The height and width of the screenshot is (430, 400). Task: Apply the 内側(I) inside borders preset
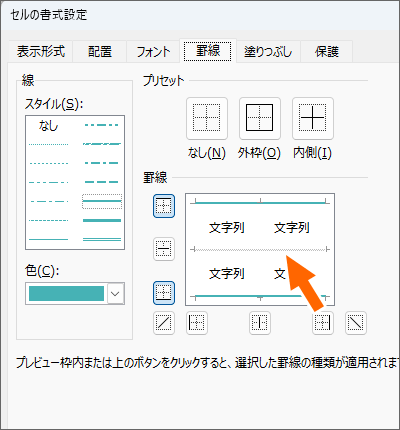coord(313,118)
